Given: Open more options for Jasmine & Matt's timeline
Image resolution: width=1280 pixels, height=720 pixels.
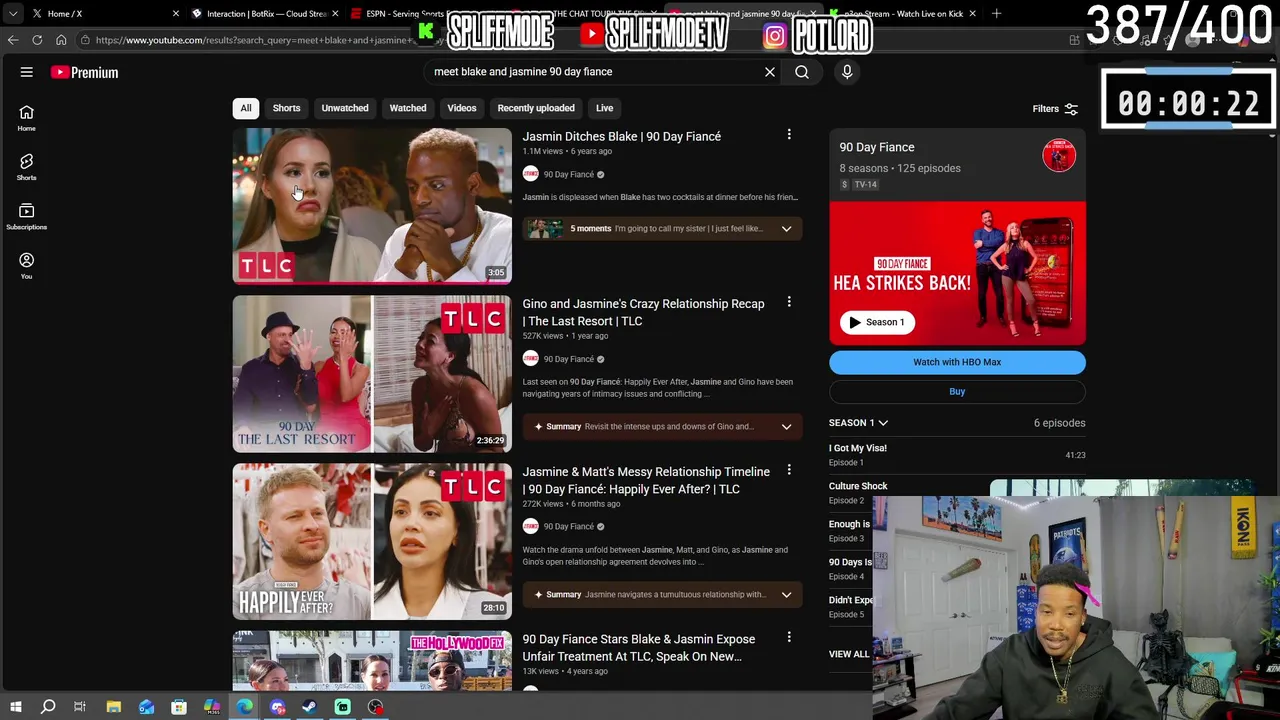Looking at the screenshot, I should click(x=789, y=470).
